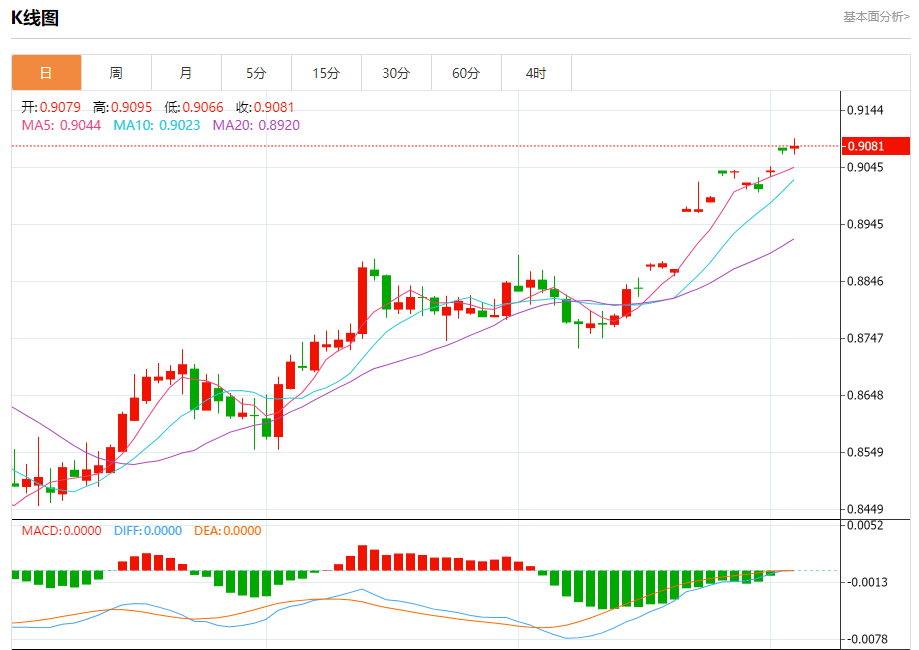Screen dimensions: 919x650
Task: Click the DEA:0.0000 indicator label
Action: [227, 531]
